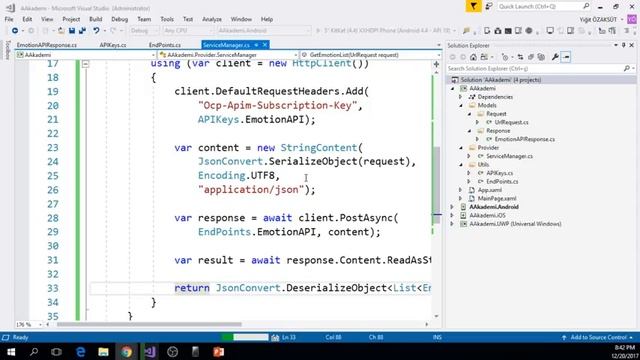Click the Pending Changes Filter icon
This screenshot has width=640, height=360.
[x=505, y=57]
